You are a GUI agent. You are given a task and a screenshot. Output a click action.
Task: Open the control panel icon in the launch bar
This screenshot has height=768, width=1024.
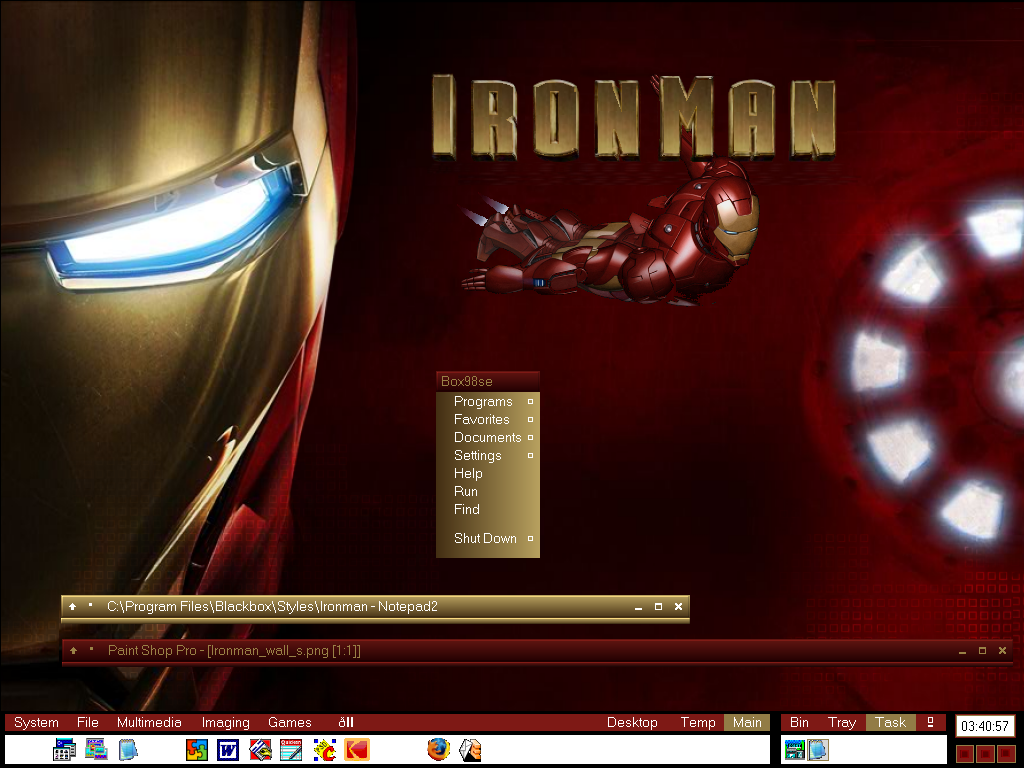pos(65,749)
